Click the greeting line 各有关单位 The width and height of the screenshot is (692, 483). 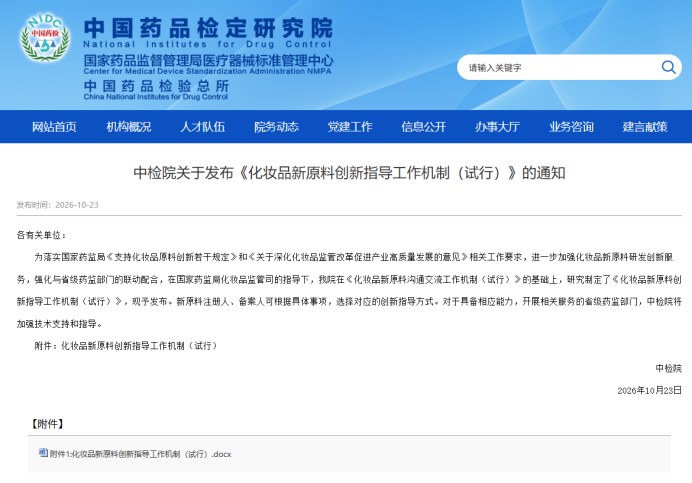[41, 235]
